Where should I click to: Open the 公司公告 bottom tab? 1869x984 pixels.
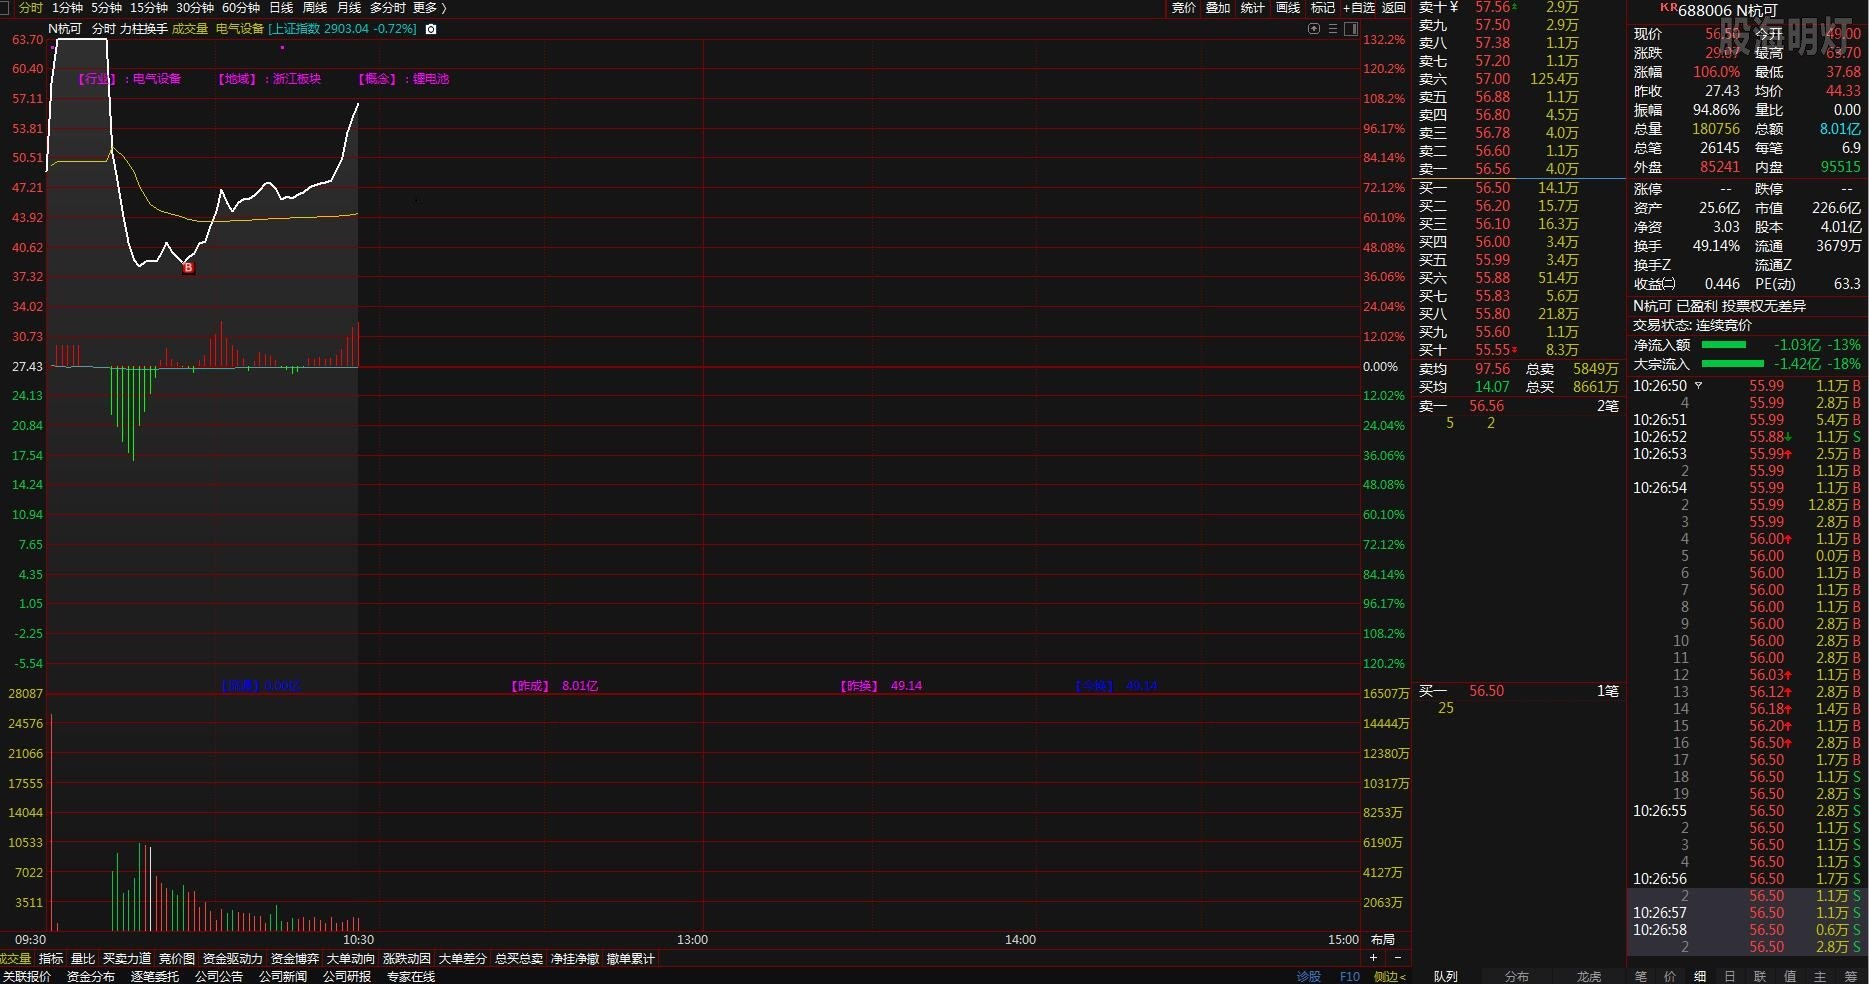tap(219, 976)
